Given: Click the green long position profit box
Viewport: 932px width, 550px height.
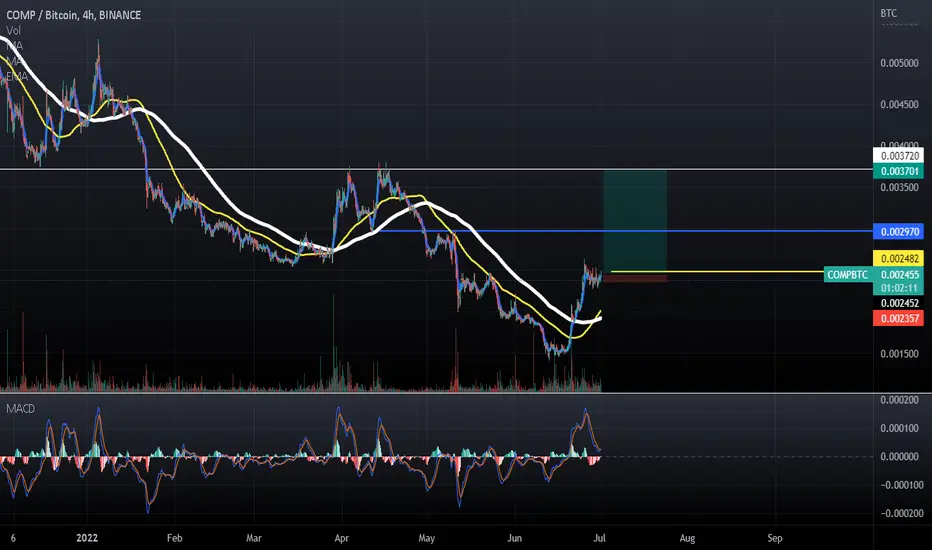Looking at the screenshot, I should [635, 221].
